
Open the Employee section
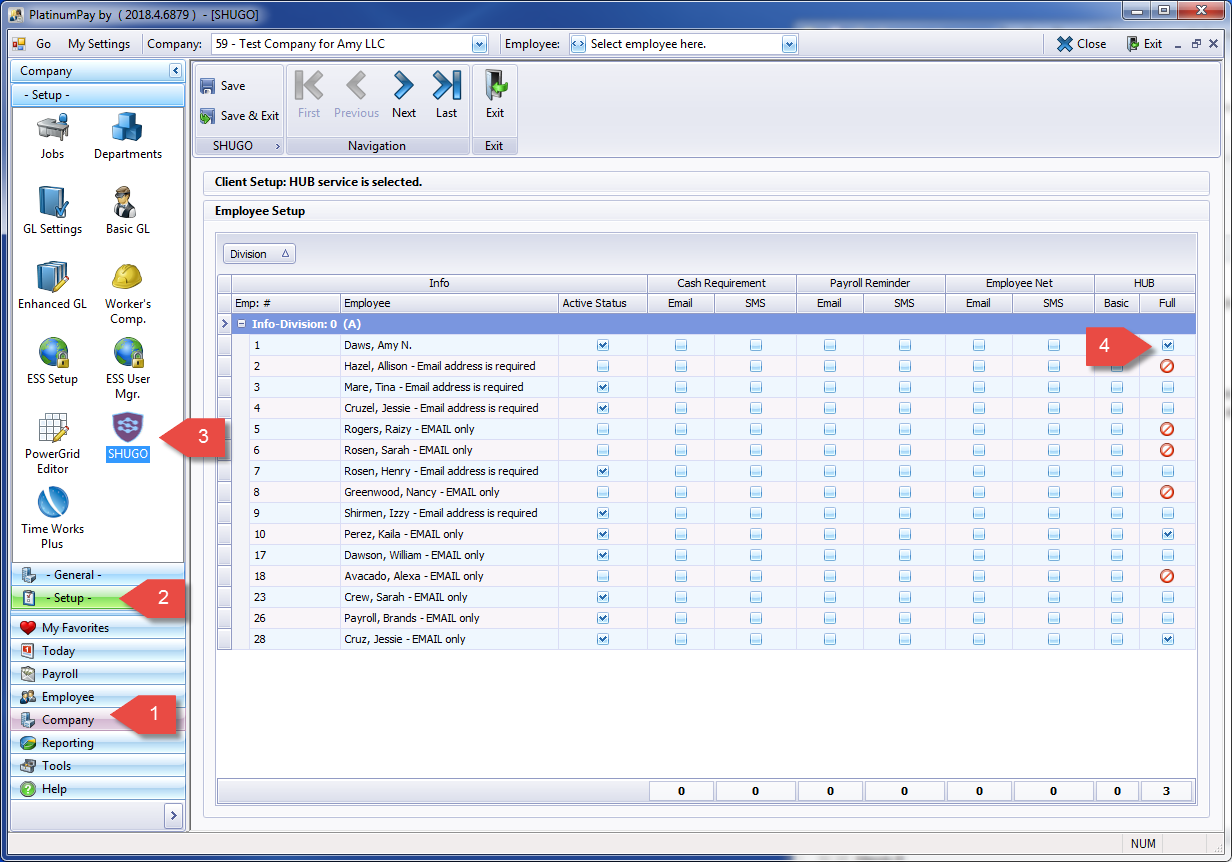point(98,697)
